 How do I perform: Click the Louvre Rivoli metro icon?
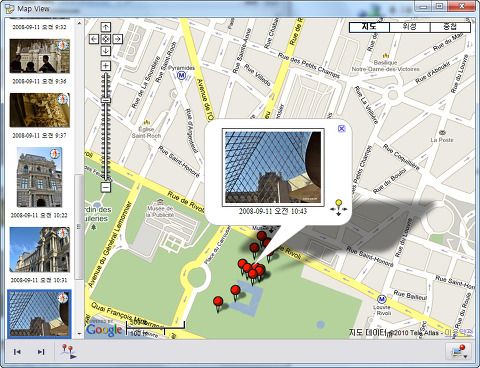tap(381, 299)
